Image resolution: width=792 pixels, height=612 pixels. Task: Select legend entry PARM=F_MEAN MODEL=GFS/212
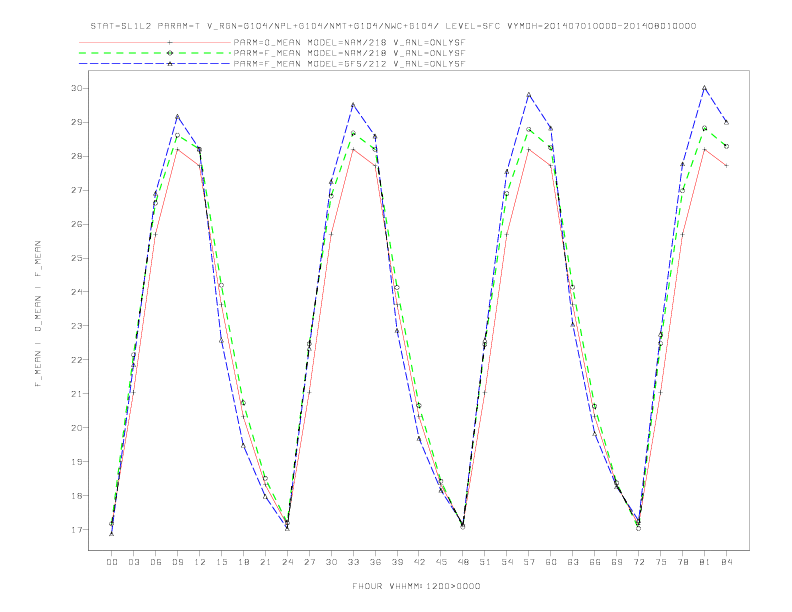(x=349, y=64)
